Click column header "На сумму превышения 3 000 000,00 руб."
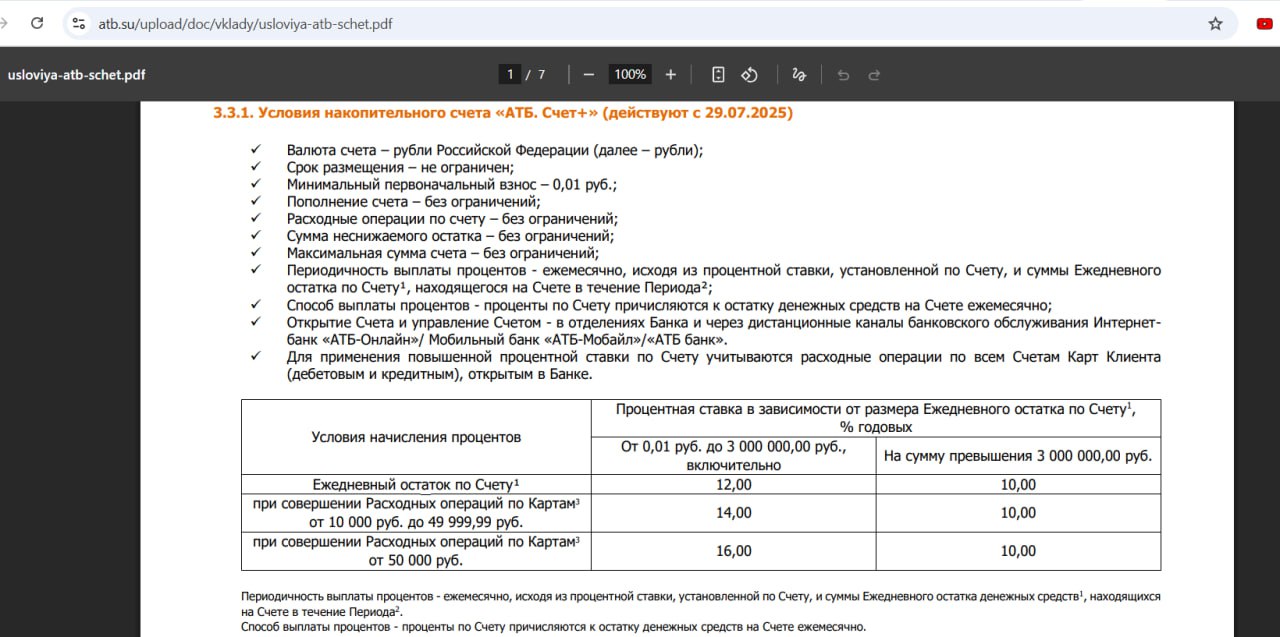The height and width of the screenshot is (637, 1280). pyautogui.click(x=1018, y=456)
